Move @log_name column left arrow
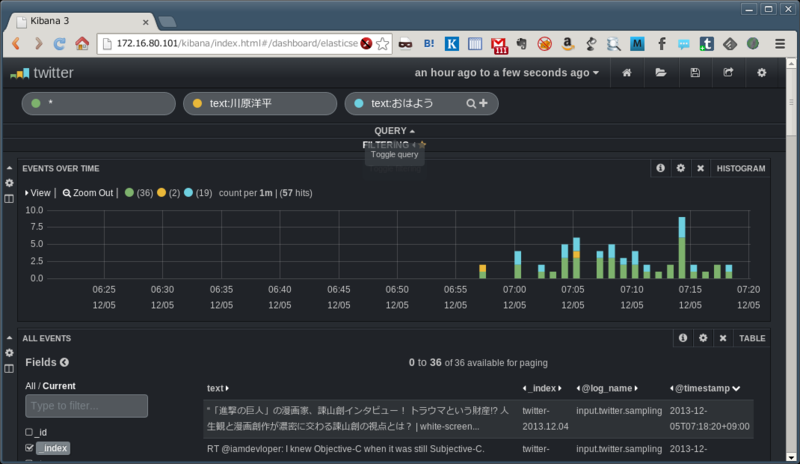This screenshot has width=800, height=464. click(x=578, y=388)
